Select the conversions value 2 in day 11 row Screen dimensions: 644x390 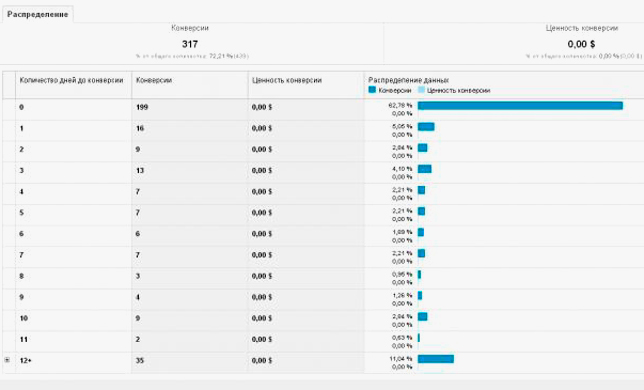pos(138,340)
